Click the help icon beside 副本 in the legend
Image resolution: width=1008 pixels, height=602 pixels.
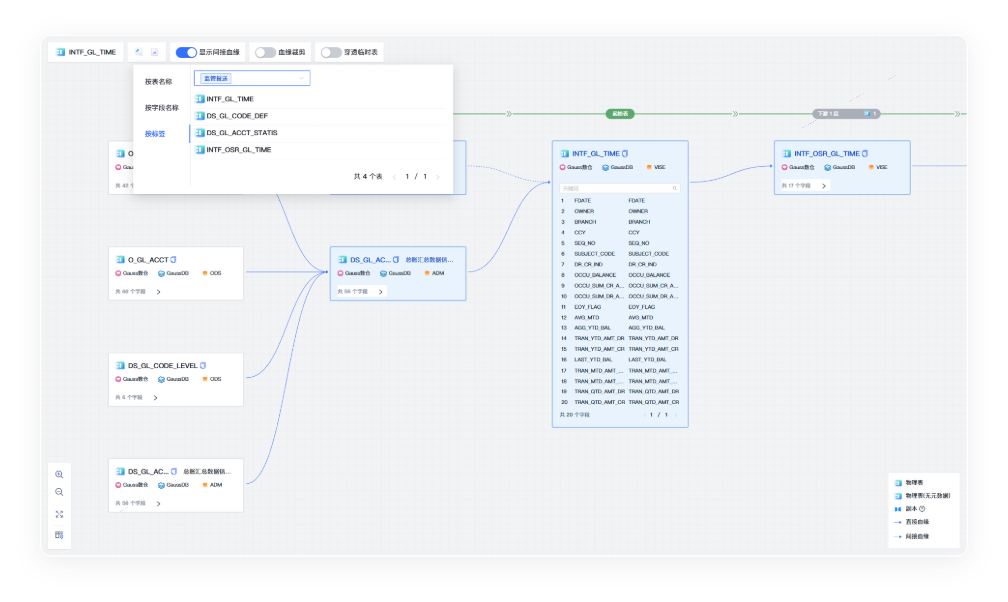click(922, 509)
